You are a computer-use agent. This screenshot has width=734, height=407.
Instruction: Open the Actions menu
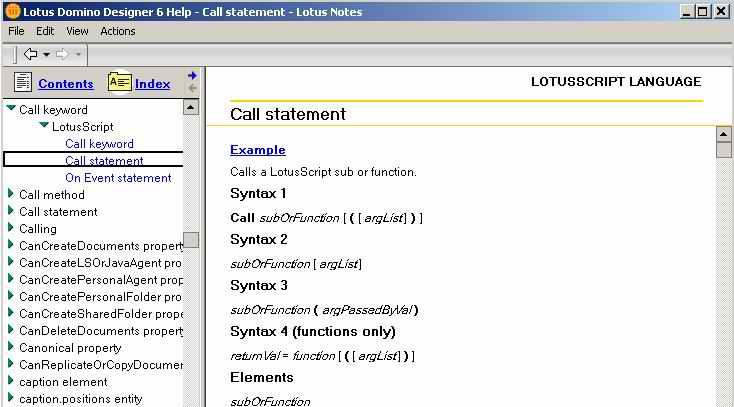click(x=117, y=31)
